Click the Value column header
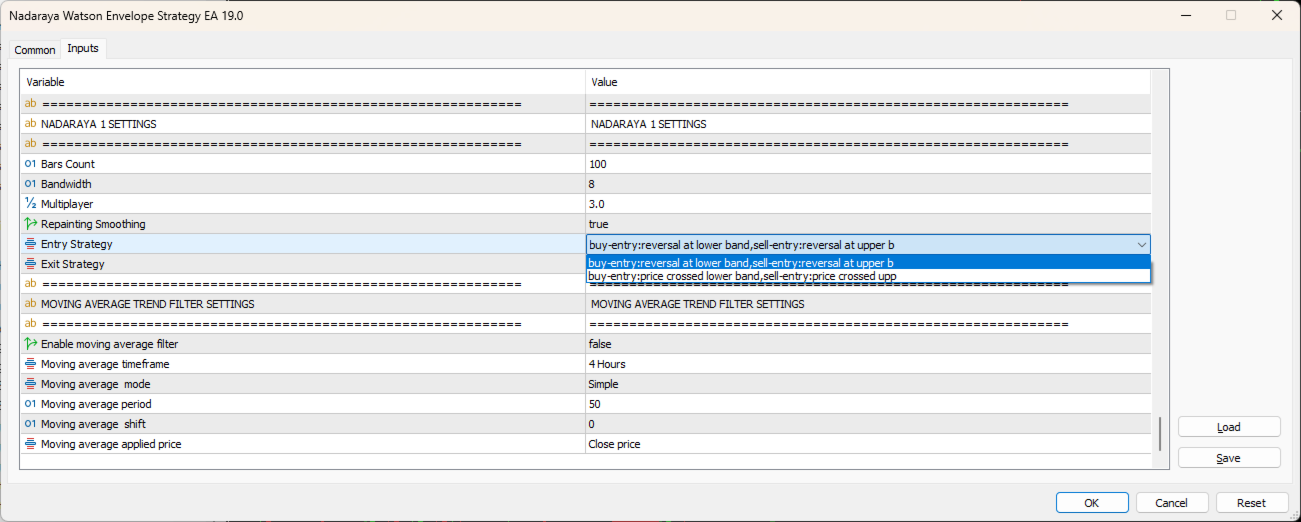 [x=868, y=82]
